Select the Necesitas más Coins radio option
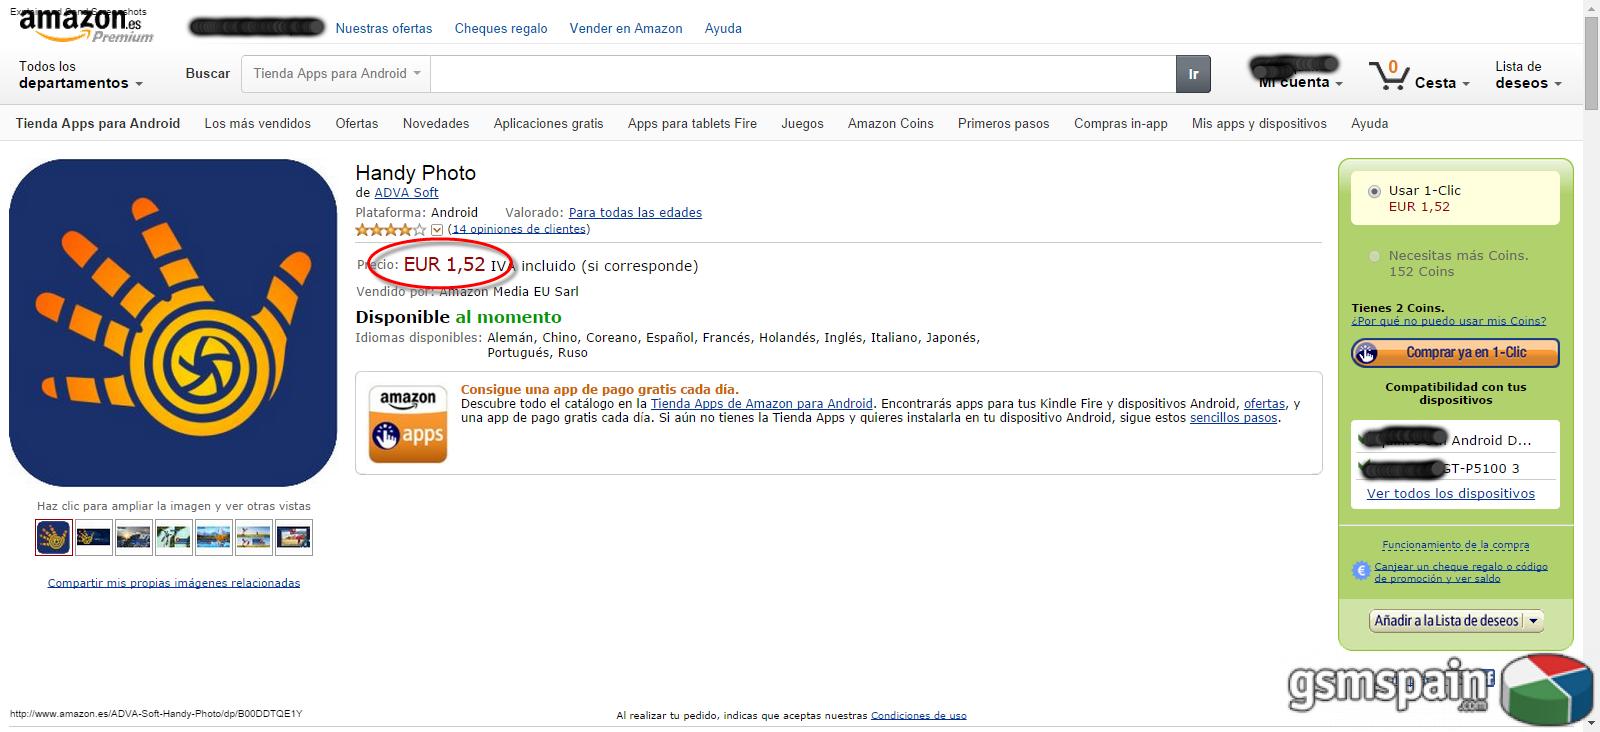 pos(1374,256)
